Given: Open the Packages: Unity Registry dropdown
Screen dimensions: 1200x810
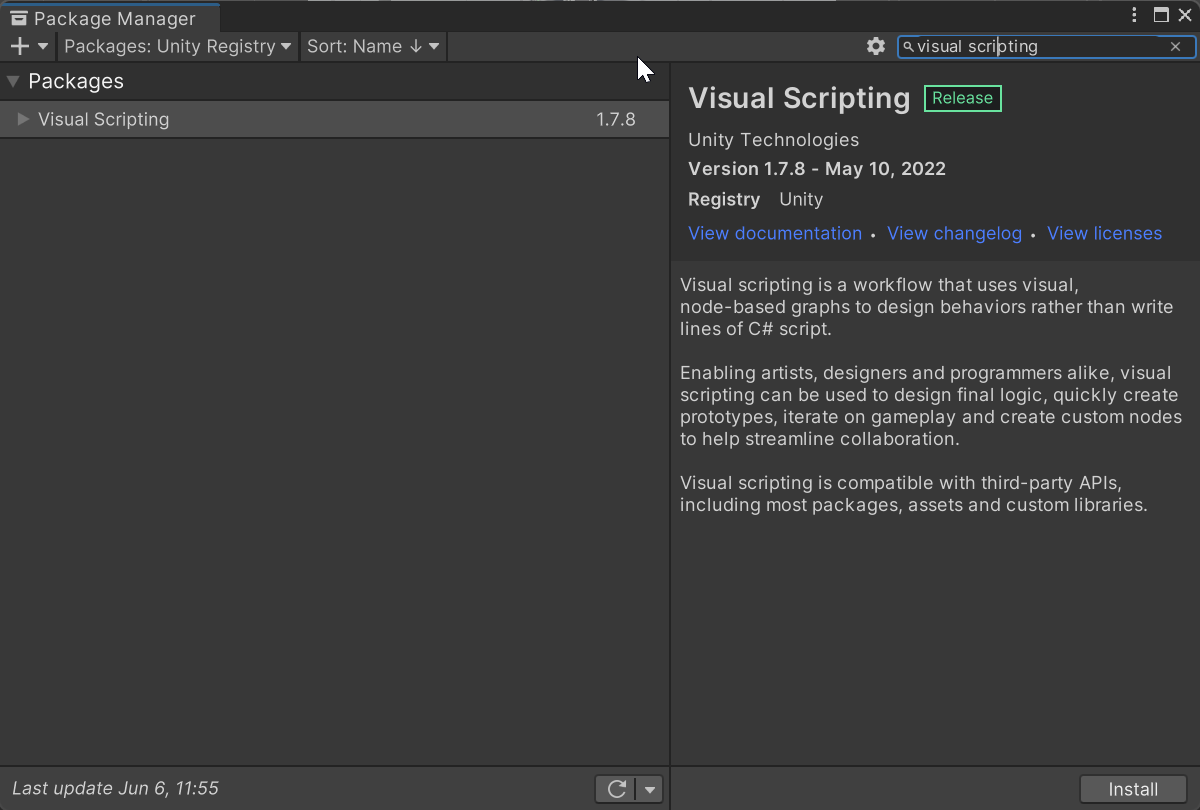Looking at the screenshot, I should [177, 46].
